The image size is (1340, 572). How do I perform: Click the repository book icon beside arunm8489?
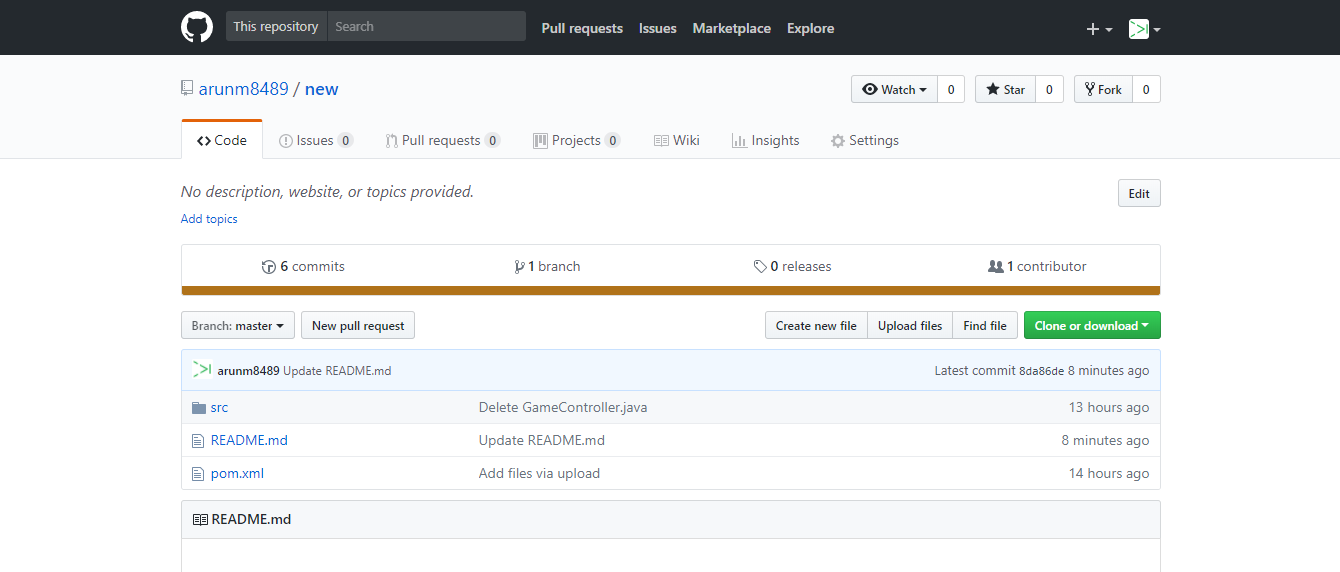[187, 88]
